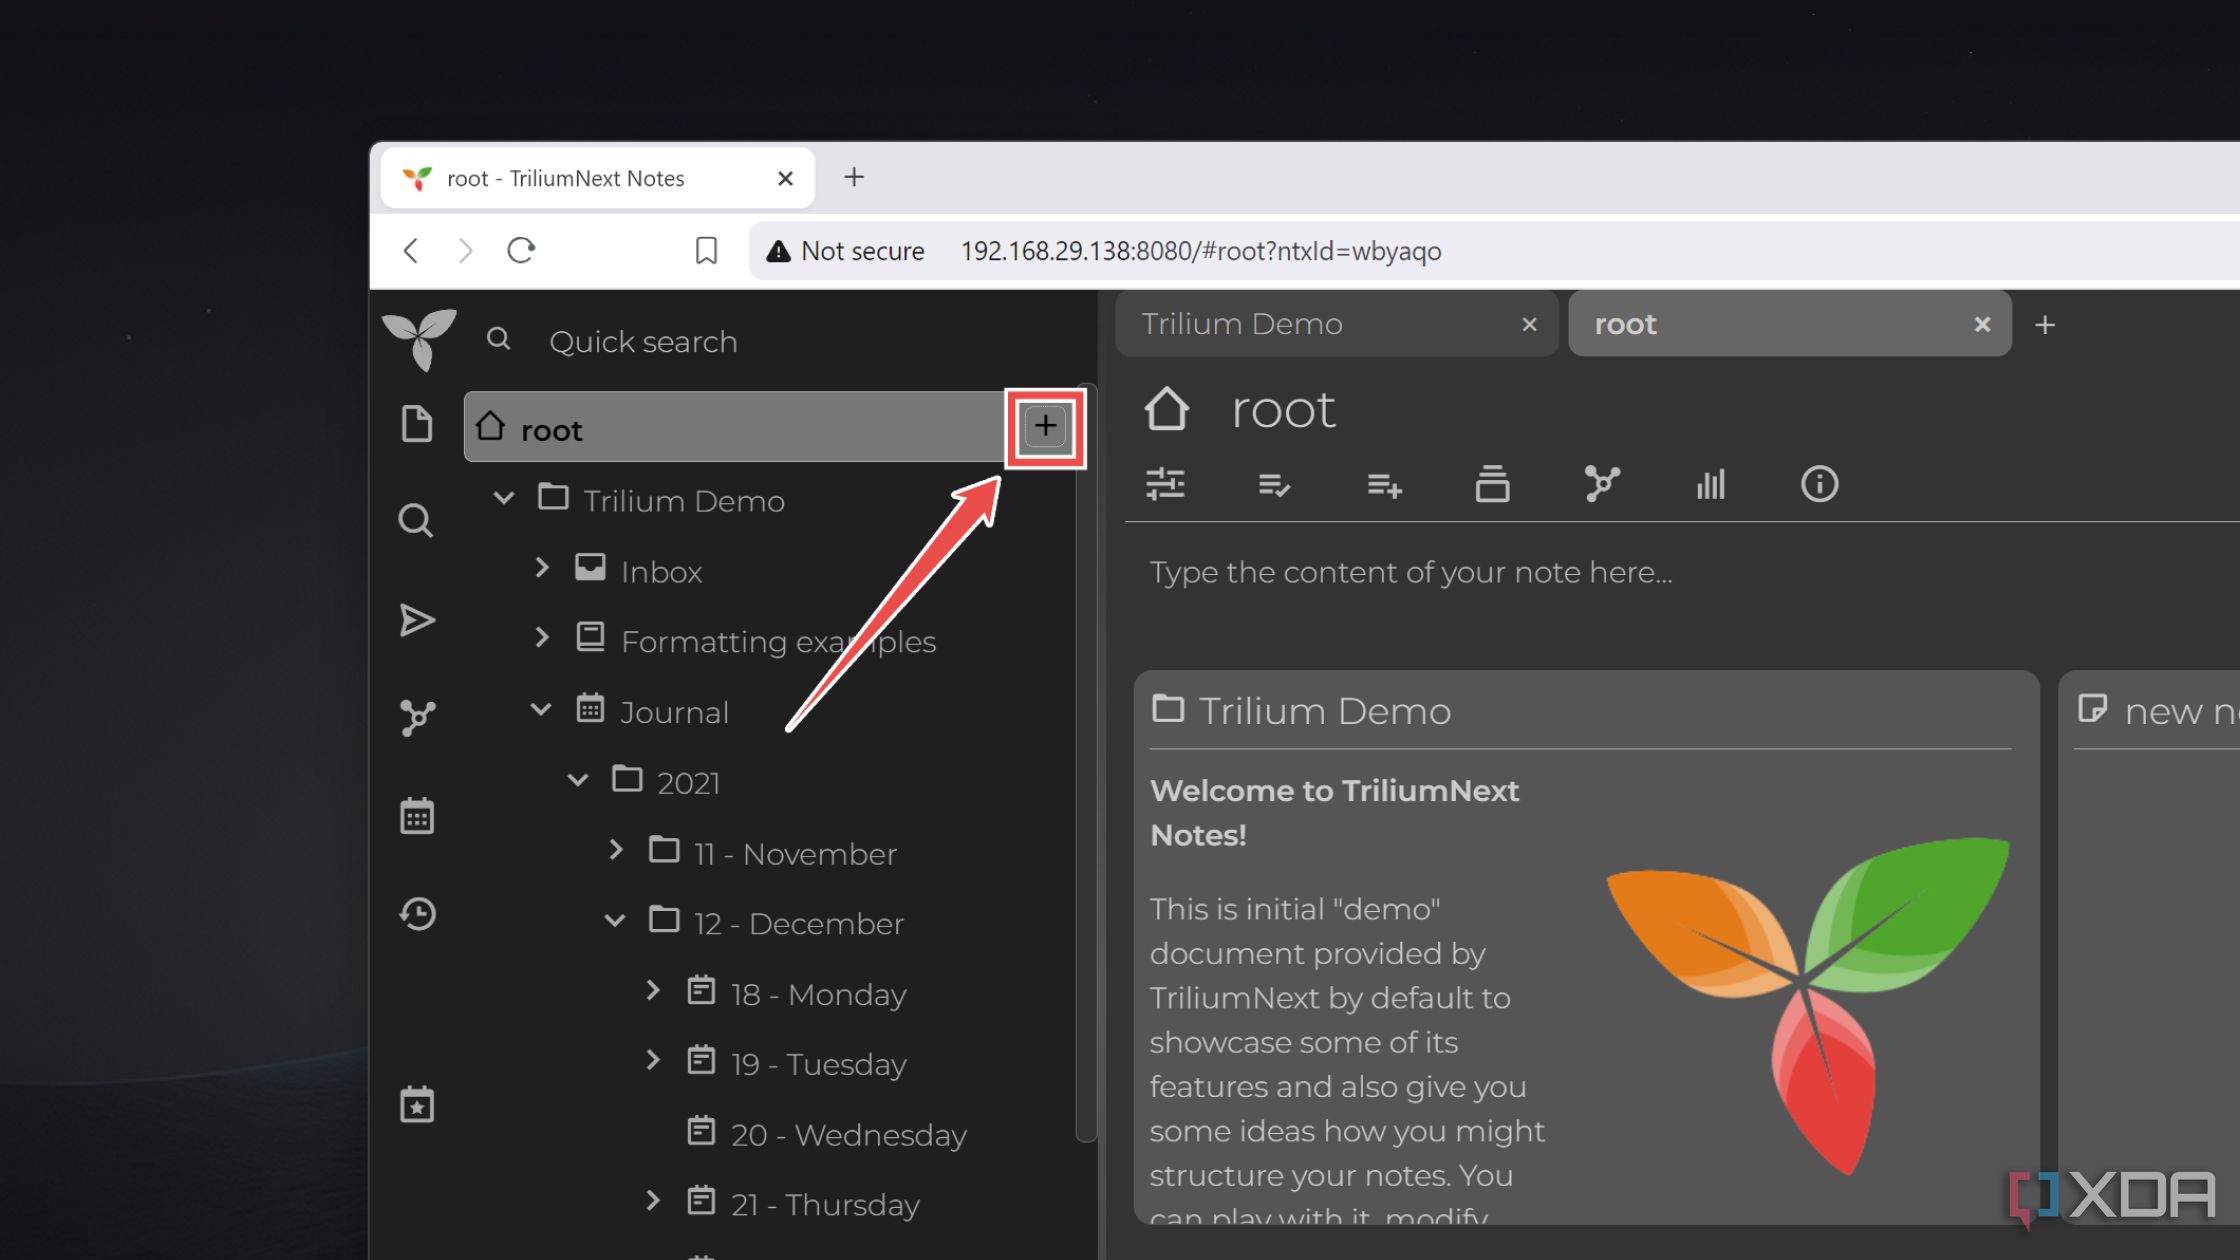Viewport: 2240px width, 1260px height.
Task: Go forward in browser
Action: coord(465,250)
